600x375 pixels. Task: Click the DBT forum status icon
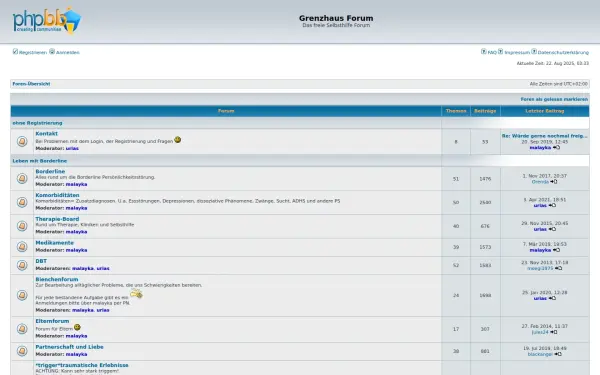pos(22,265)
